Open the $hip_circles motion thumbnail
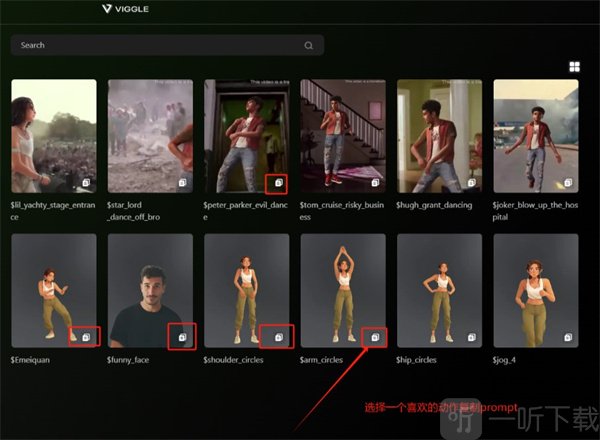This screenshot has height=440, width=600. tap(440, 290)
